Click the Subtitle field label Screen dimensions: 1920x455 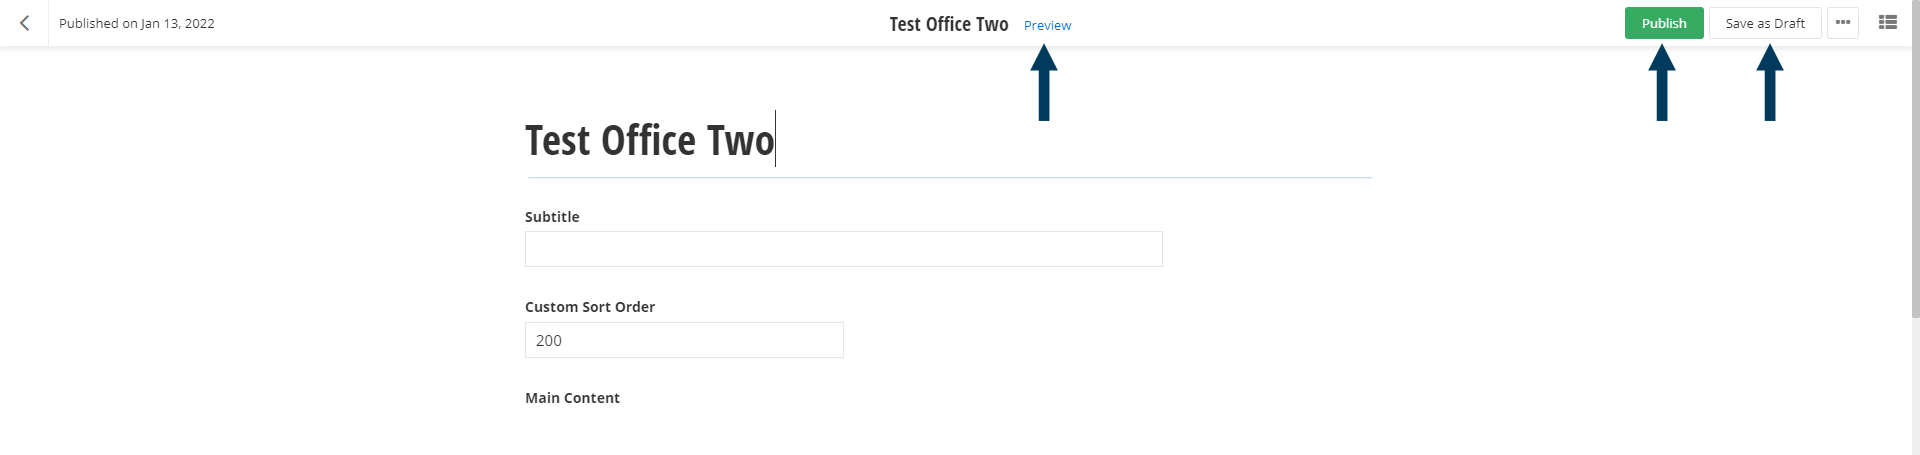(x=552, y=217)
